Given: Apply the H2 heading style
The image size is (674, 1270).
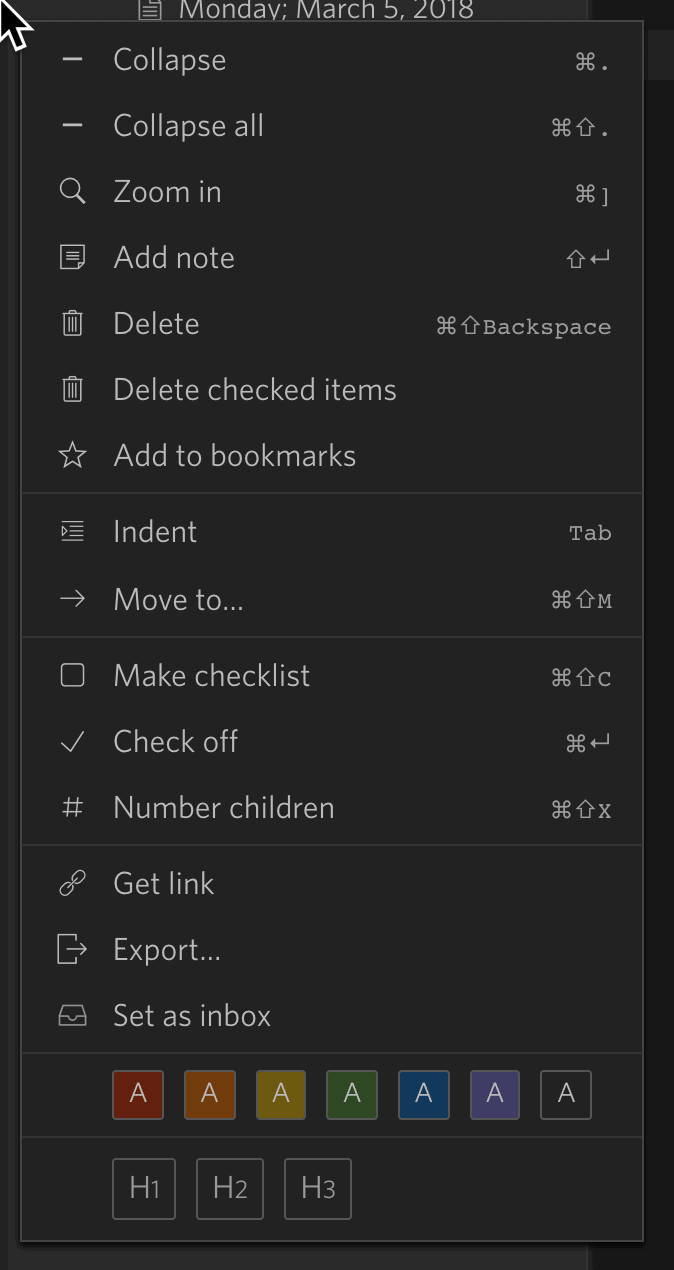Looking at the screenshot, I should point(230,1189).
